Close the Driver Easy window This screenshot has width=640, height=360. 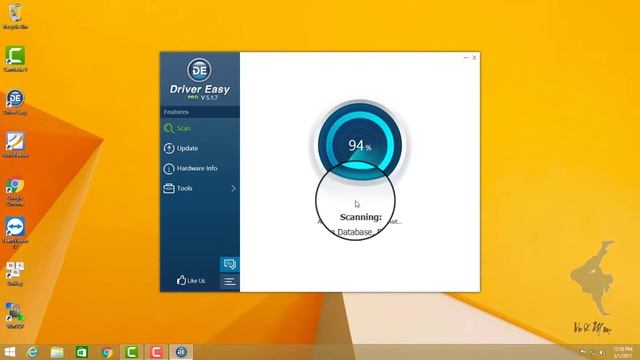coord(474,58)
